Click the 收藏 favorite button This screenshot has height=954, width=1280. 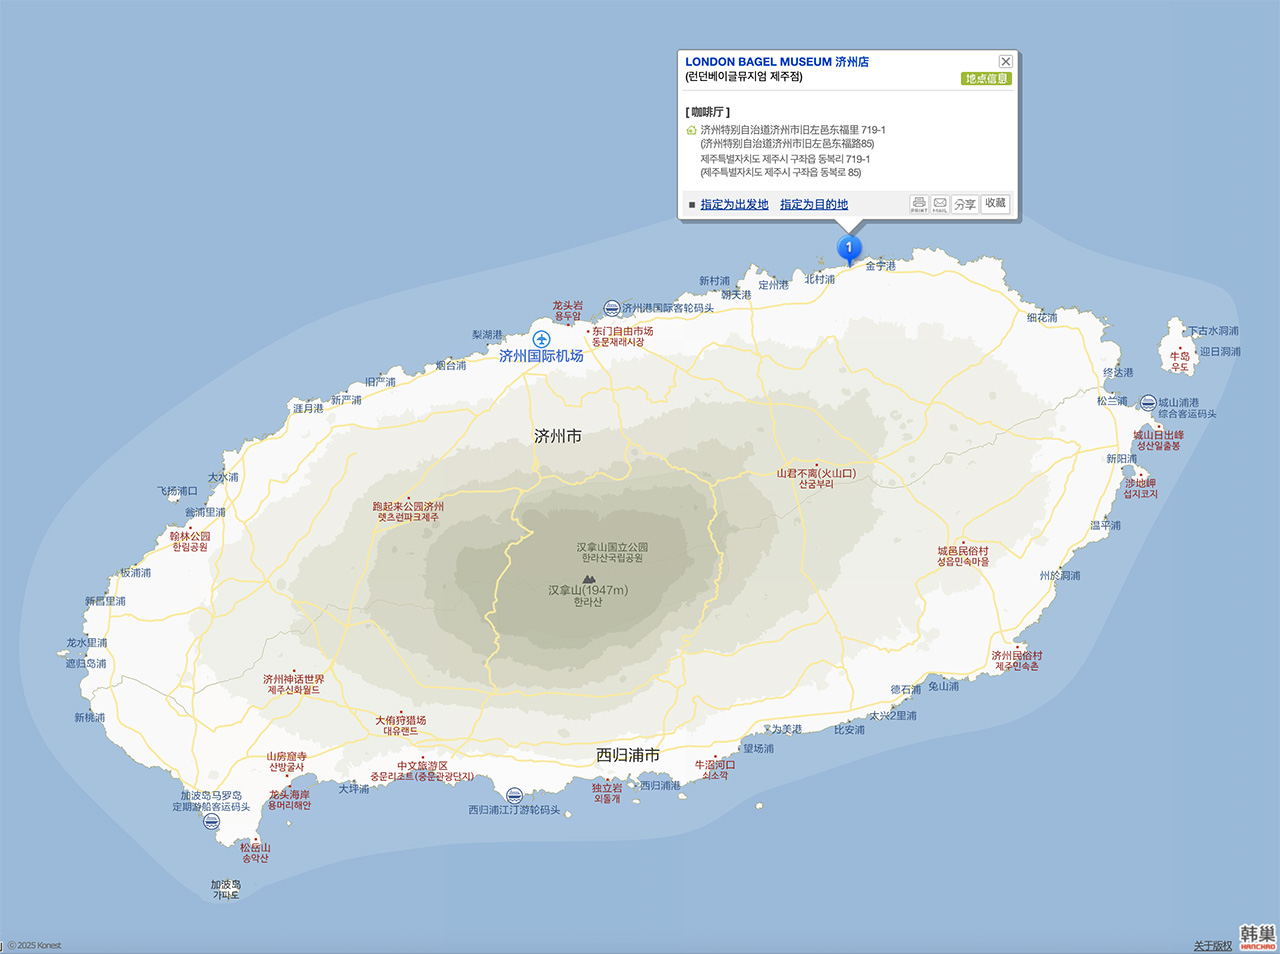[x=996, y=203]
